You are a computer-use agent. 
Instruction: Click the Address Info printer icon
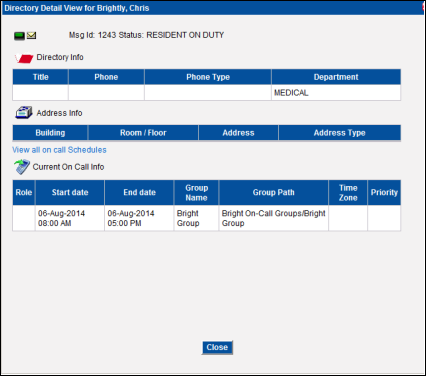24,113
